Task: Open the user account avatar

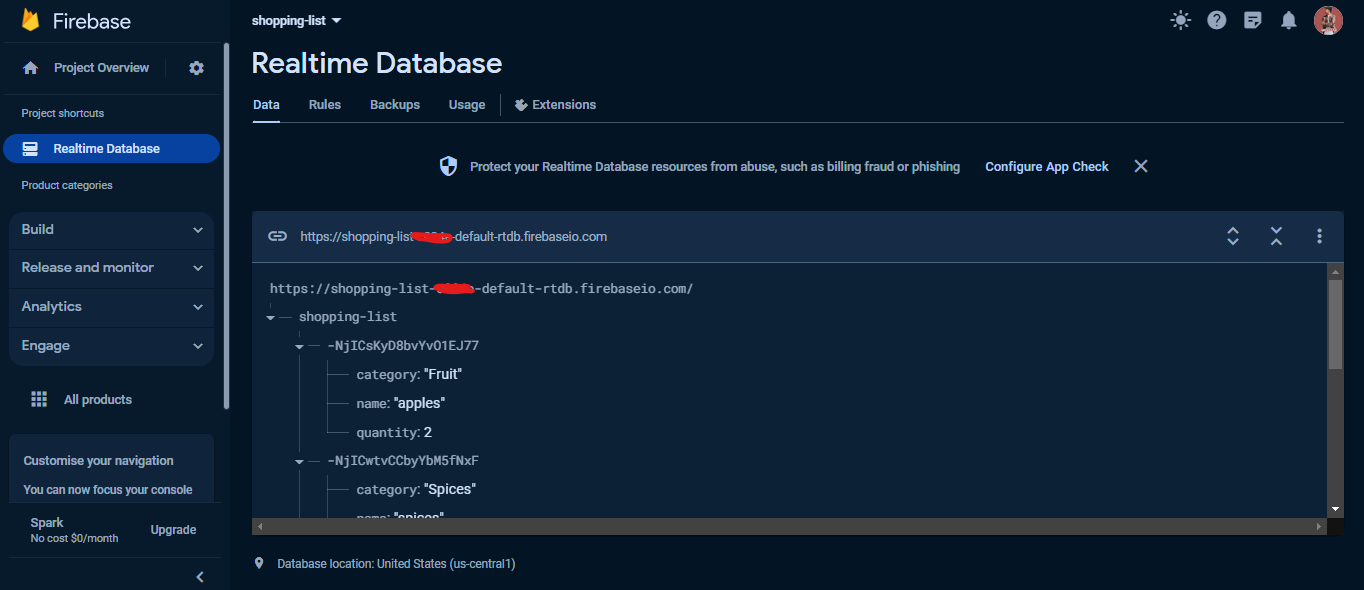Action: click(x=1328, y=20)
